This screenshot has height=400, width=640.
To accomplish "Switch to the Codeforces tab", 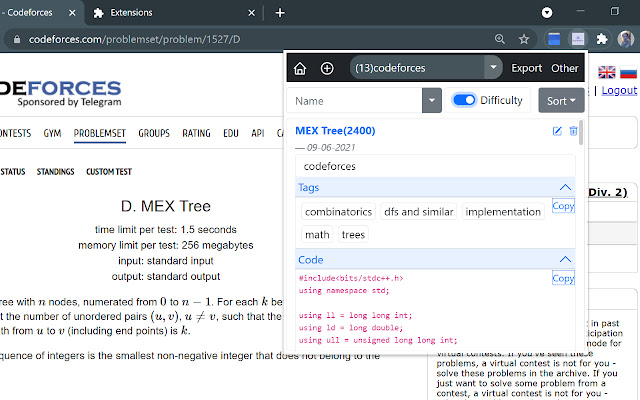I will tap(41, 13).
